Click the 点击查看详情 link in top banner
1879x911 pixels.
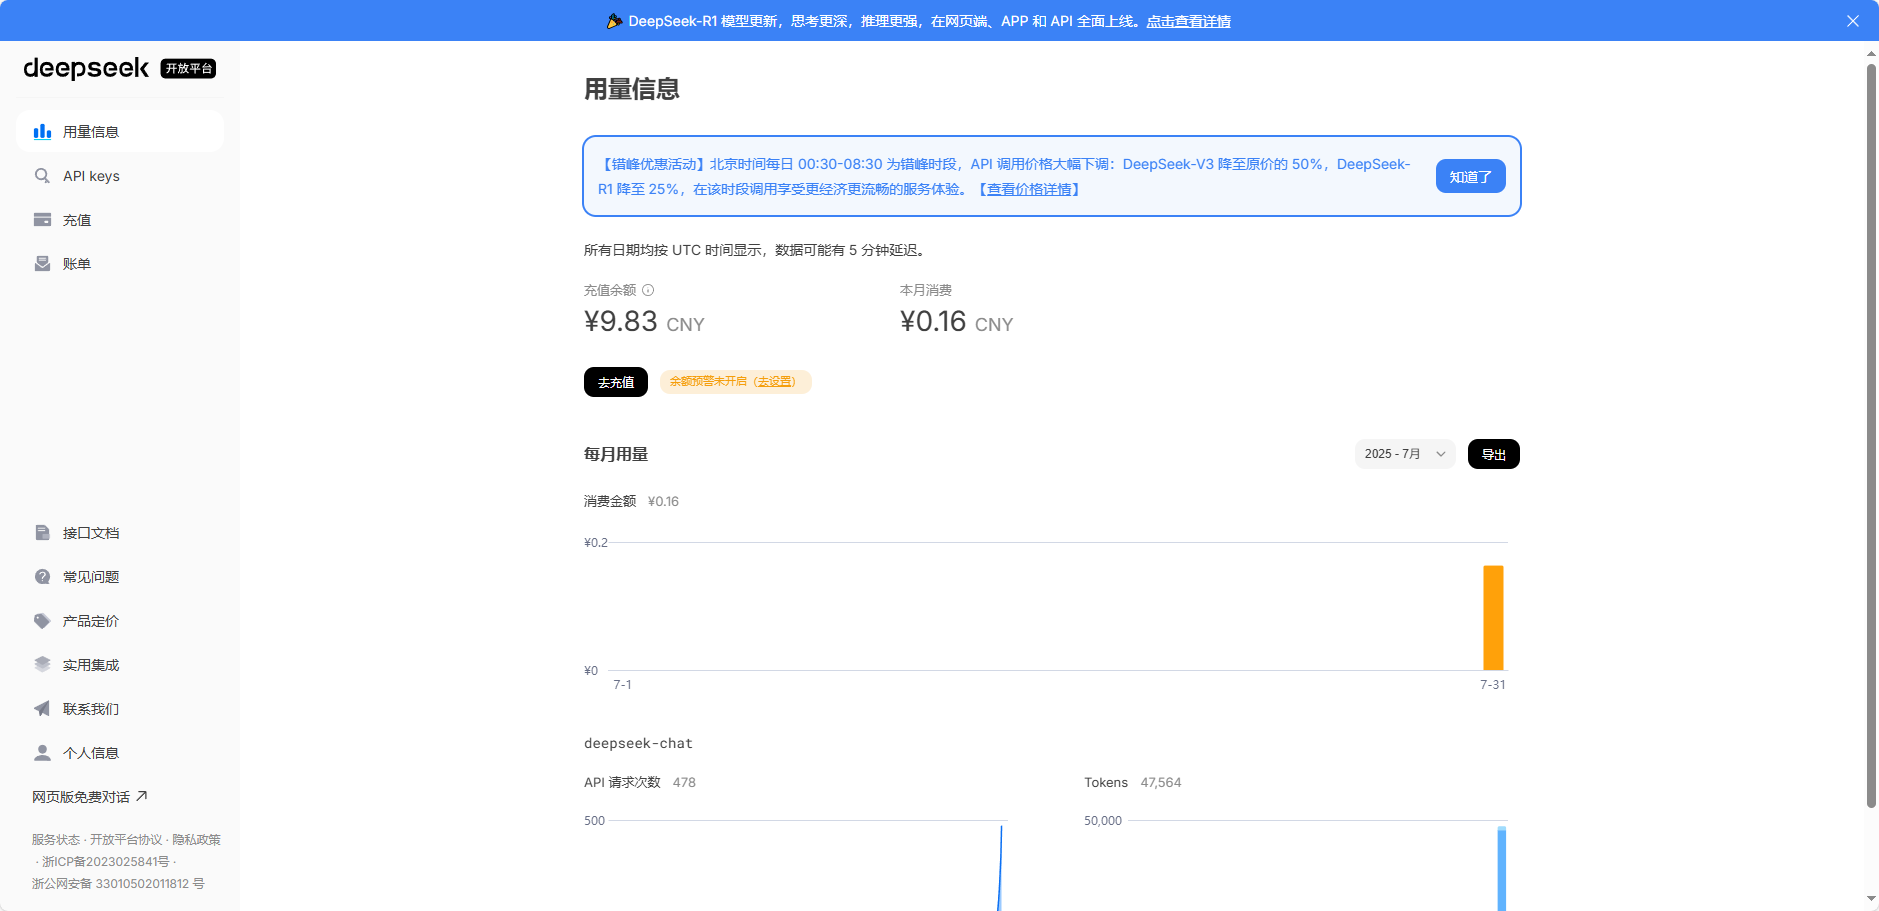[1188, 21]
